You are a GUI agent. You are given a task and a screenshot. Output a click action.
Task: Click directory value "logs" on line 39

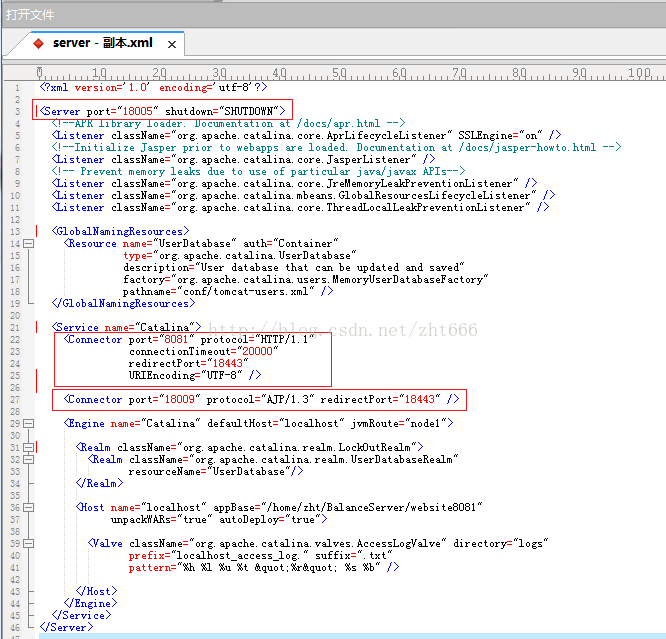[x=531, y=543]
